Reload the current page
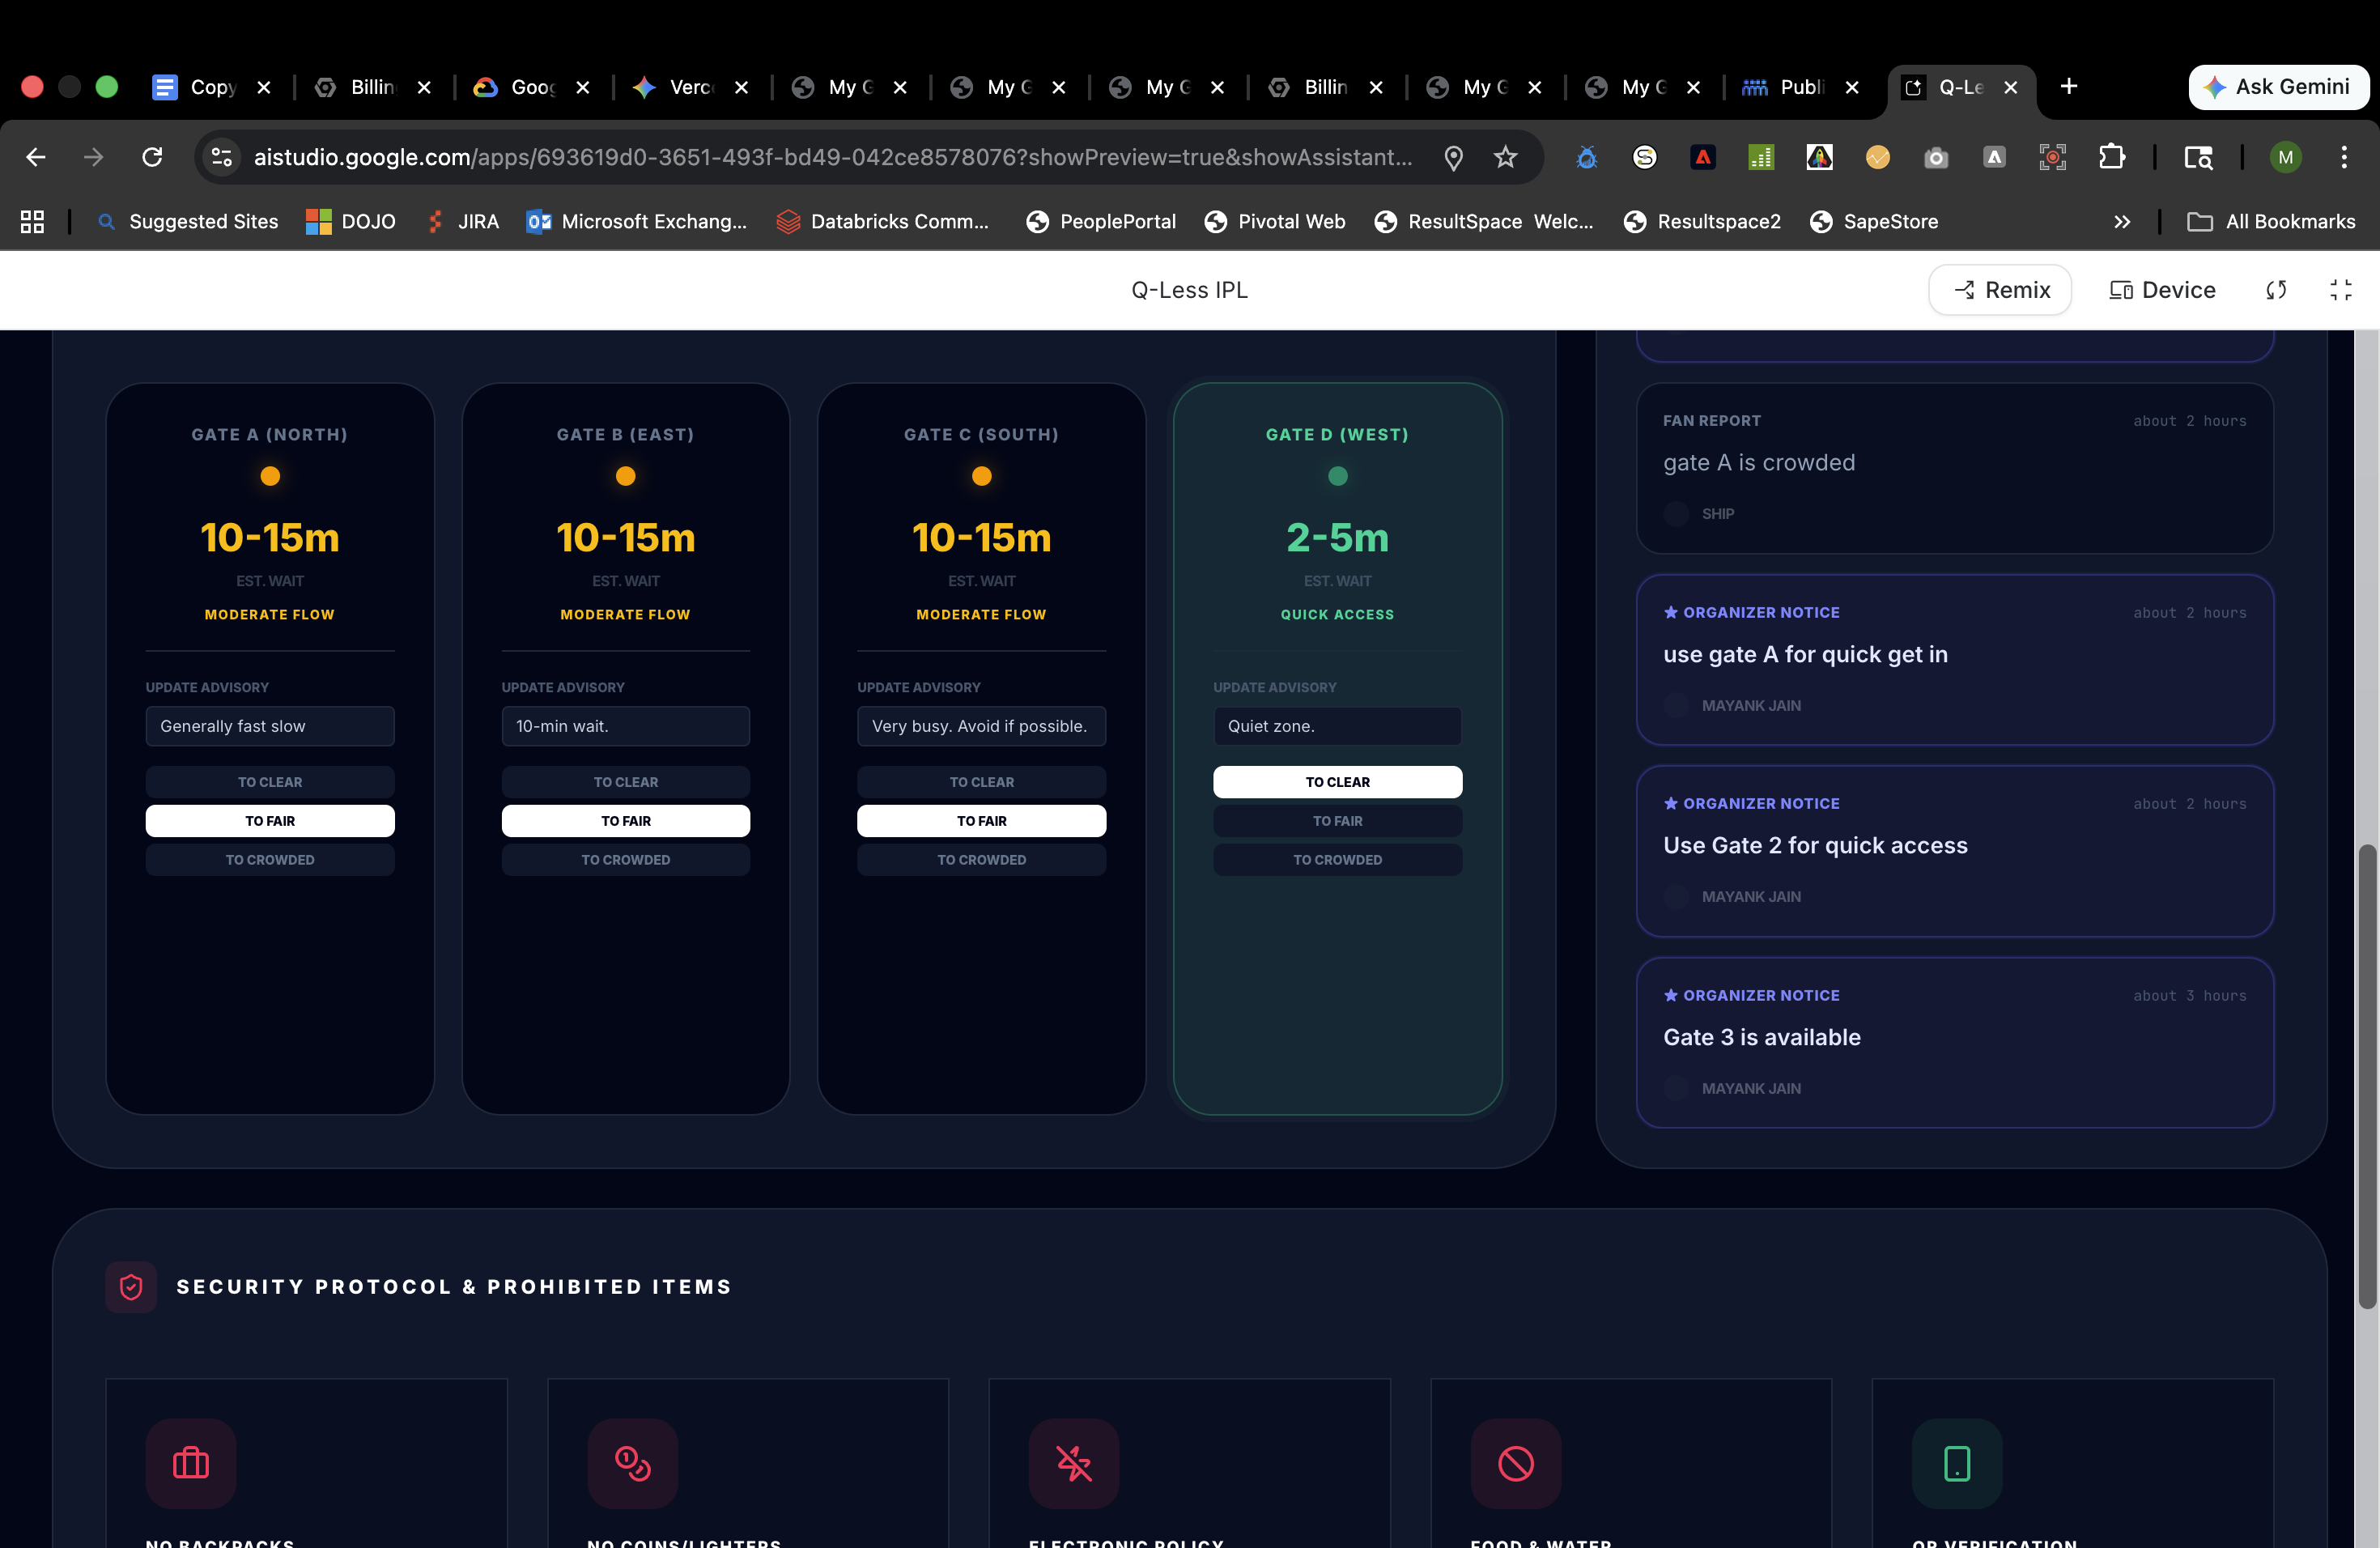Screen dimensions: 2380x1548 click(x=152, y=157)
